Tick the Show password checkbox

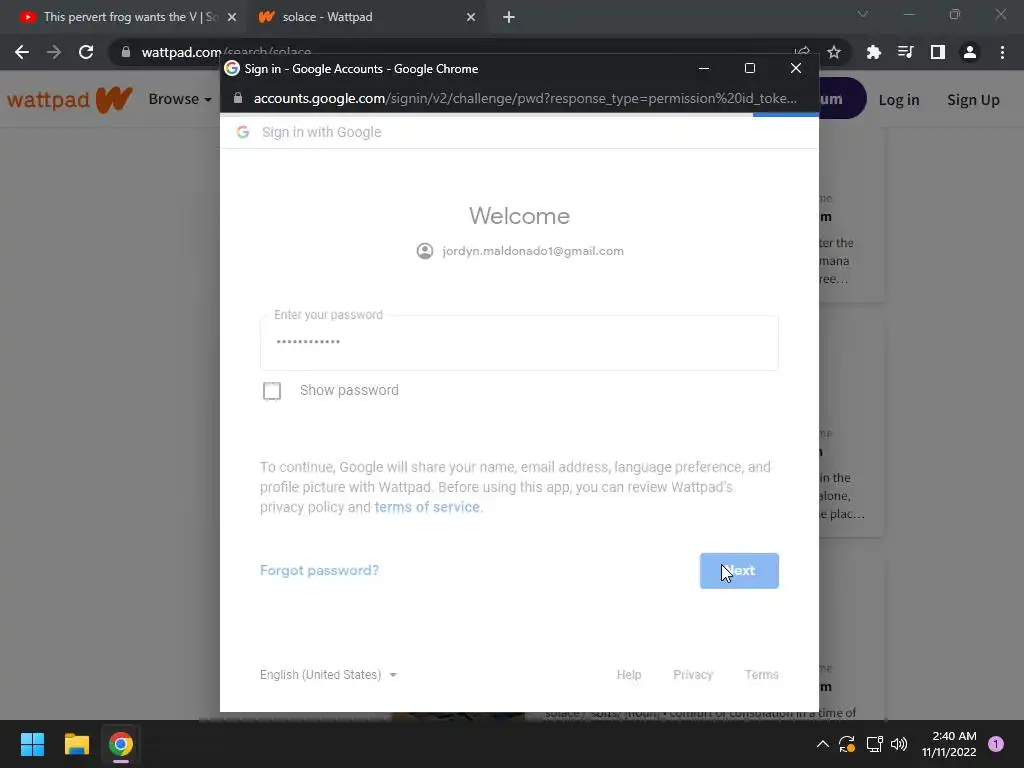pos(272,391)
